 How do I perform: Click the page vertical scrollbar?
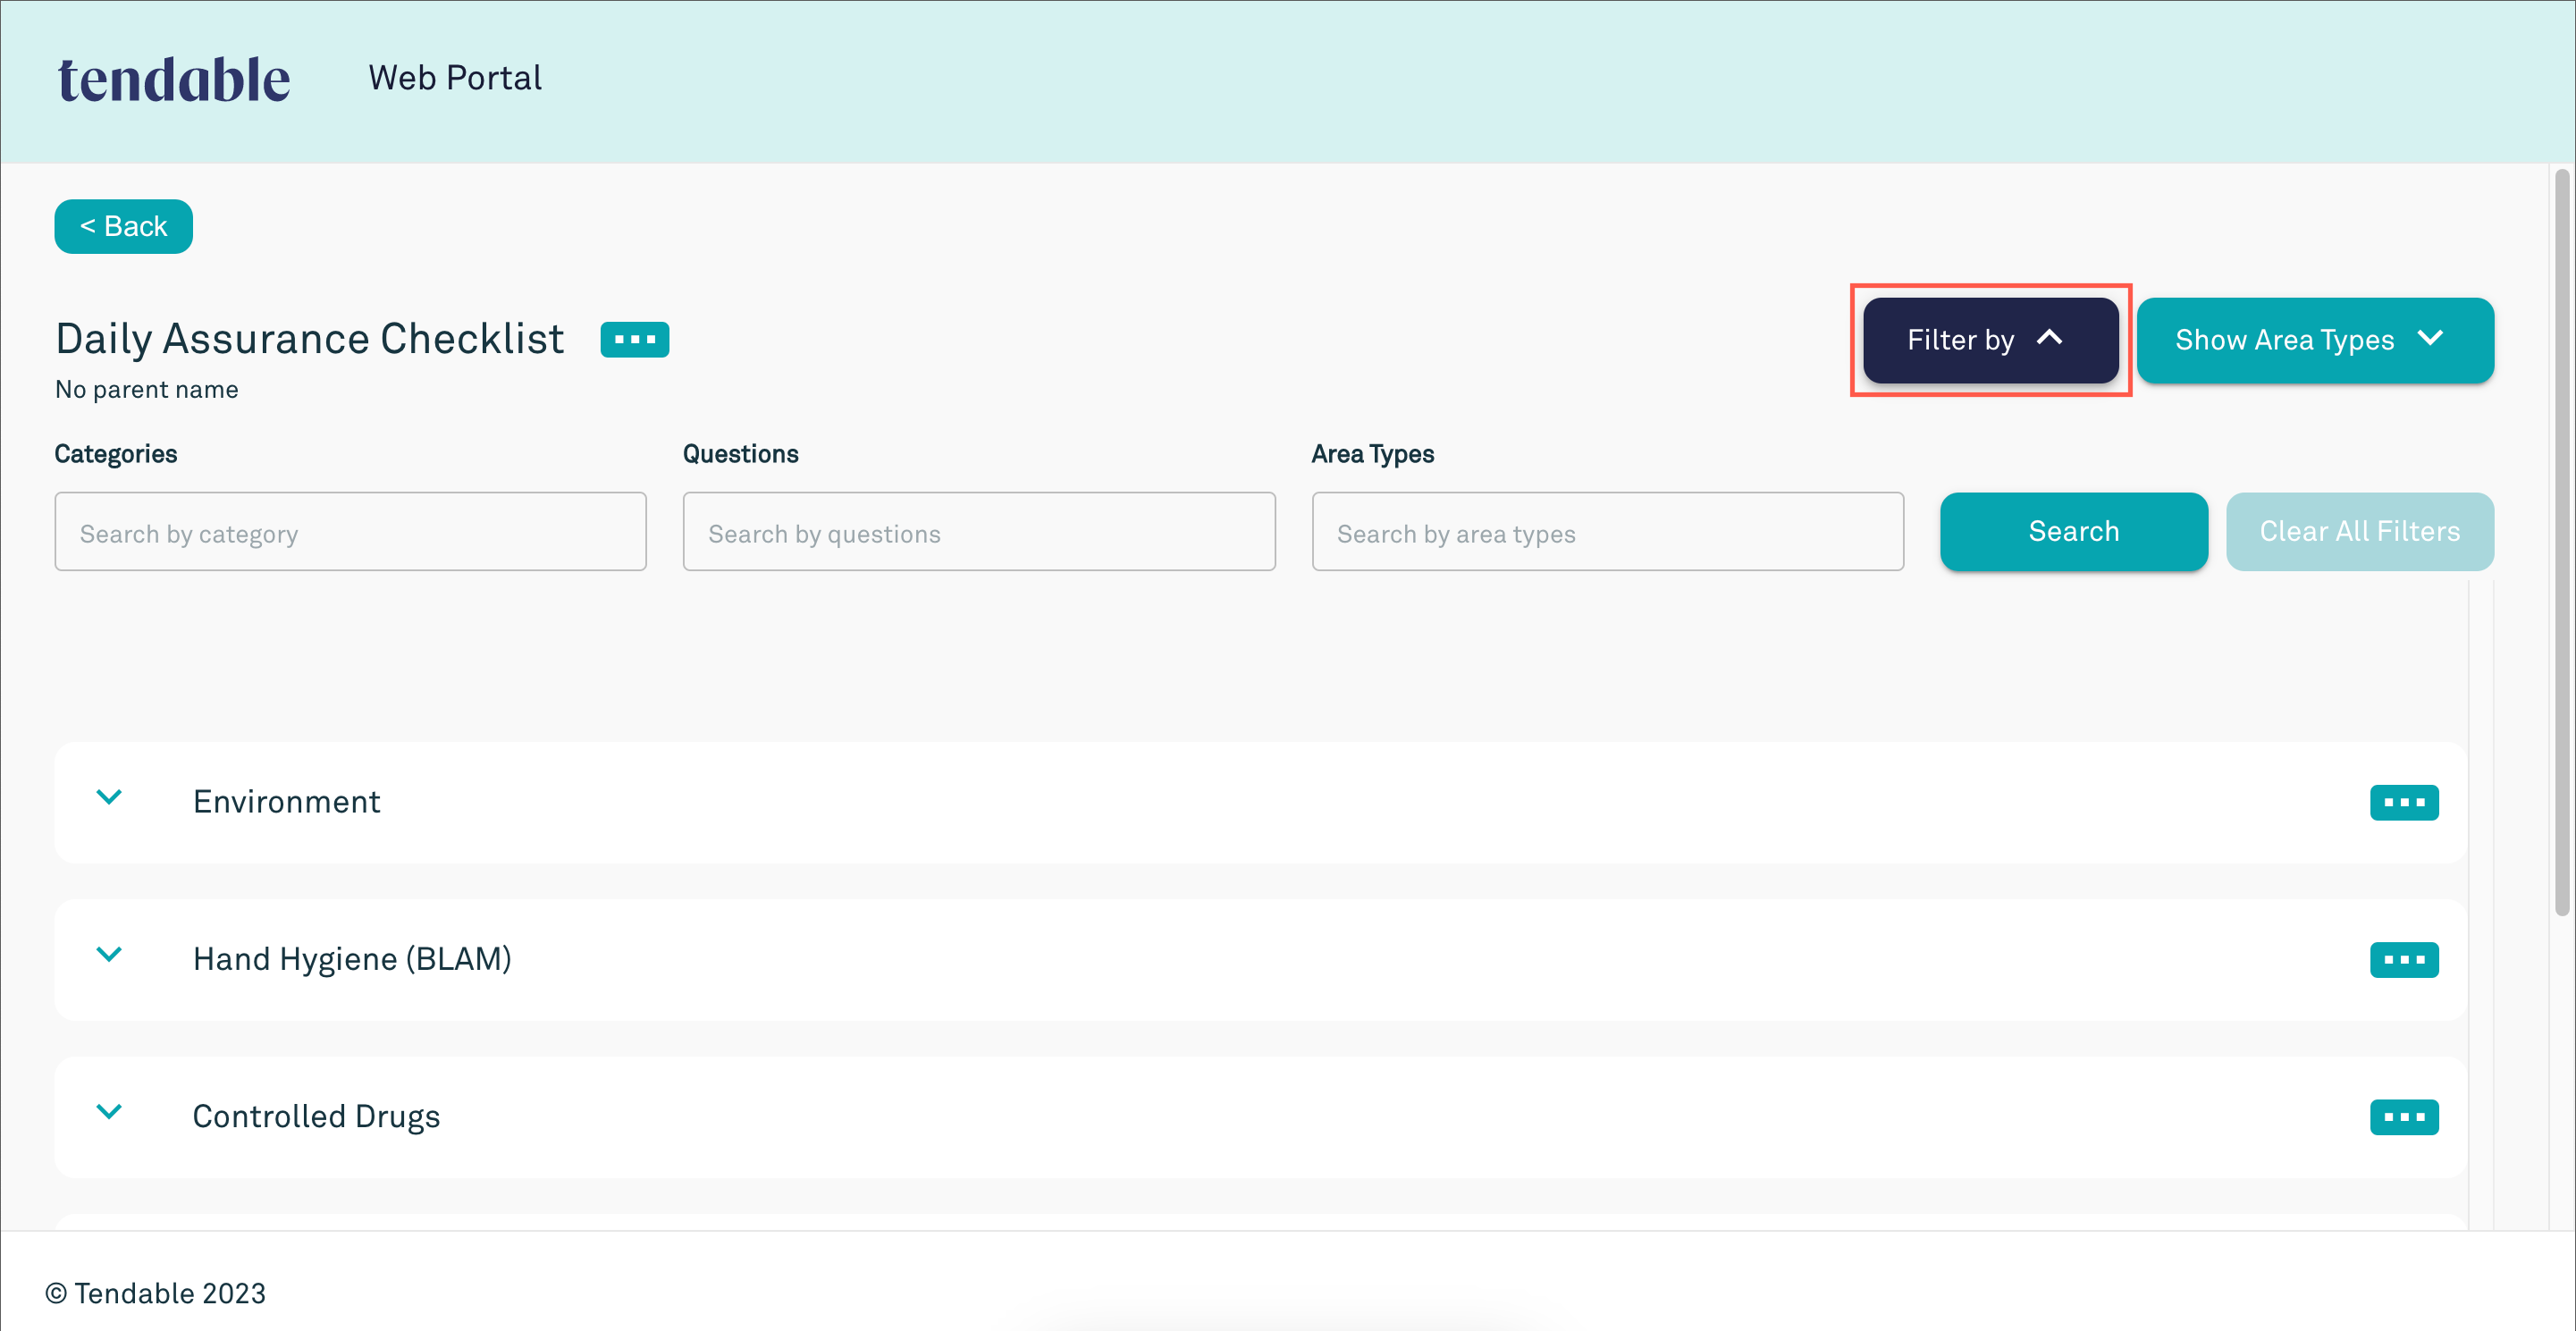2562,543
